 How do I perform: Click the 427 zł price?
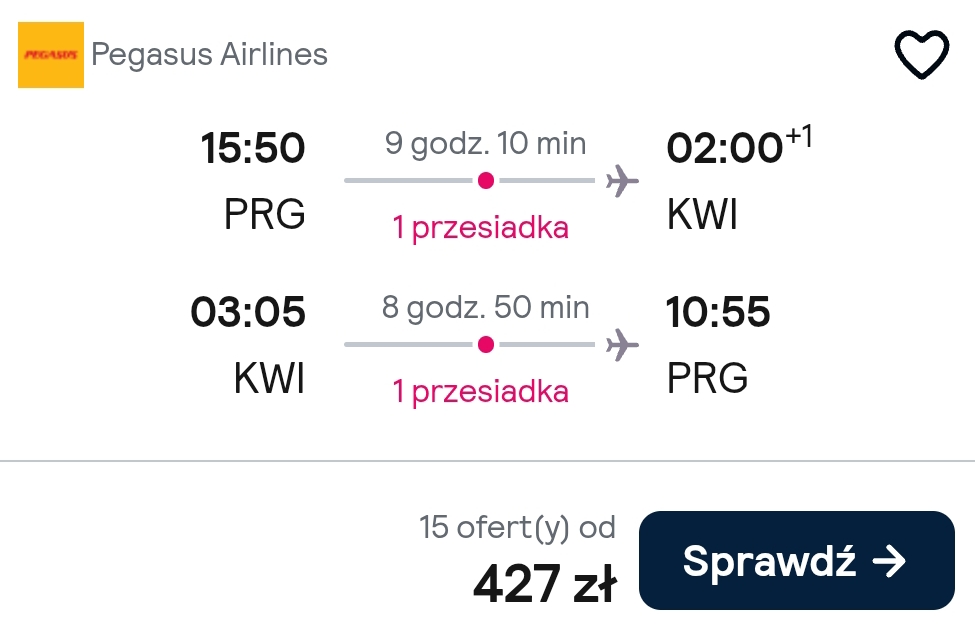tap(545, 584)
